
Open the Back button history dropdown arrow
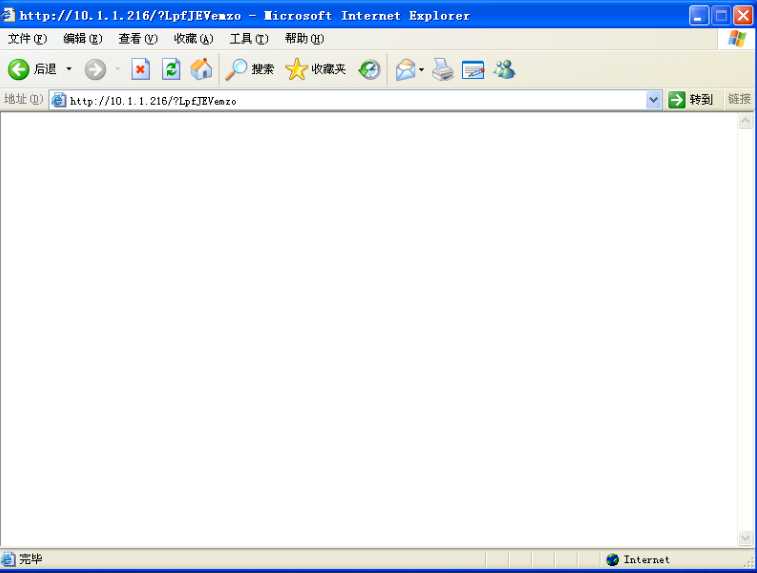[69, 69]
